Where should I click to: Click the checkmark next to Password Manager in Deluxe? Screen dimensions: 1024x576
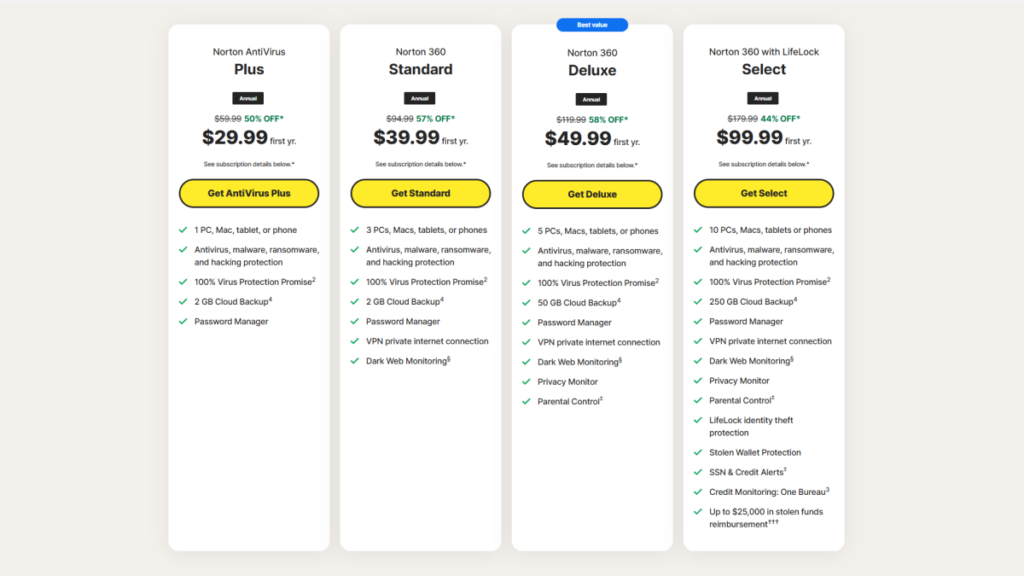point(527,322)
